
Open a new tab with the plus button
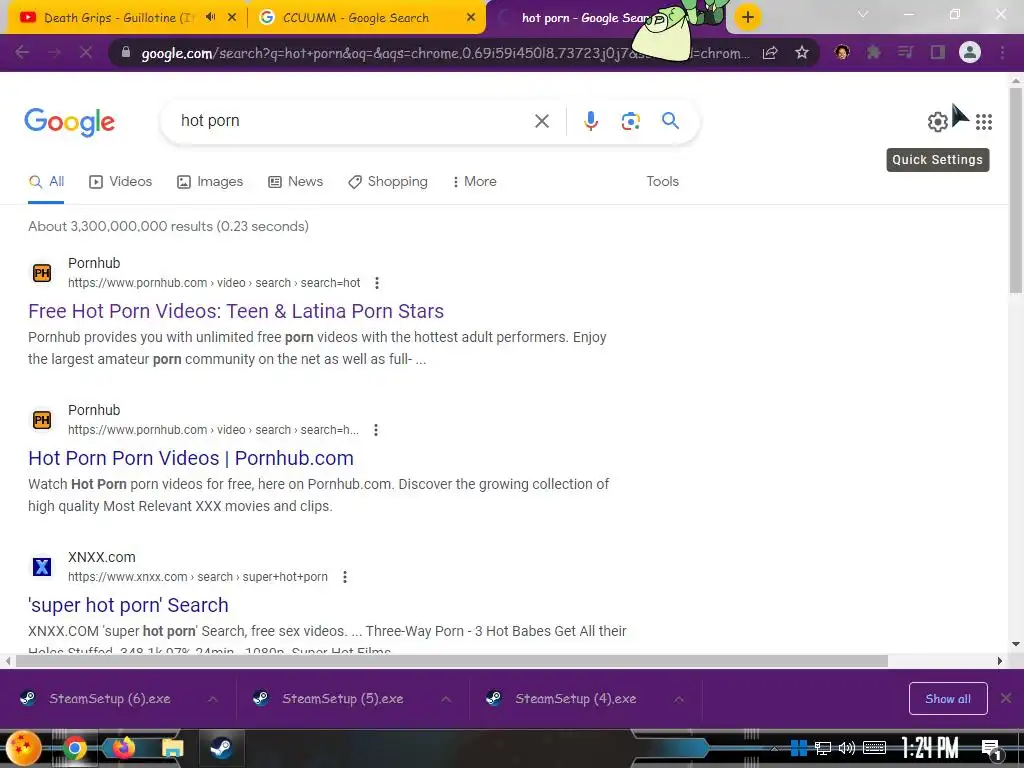point(748,17)
